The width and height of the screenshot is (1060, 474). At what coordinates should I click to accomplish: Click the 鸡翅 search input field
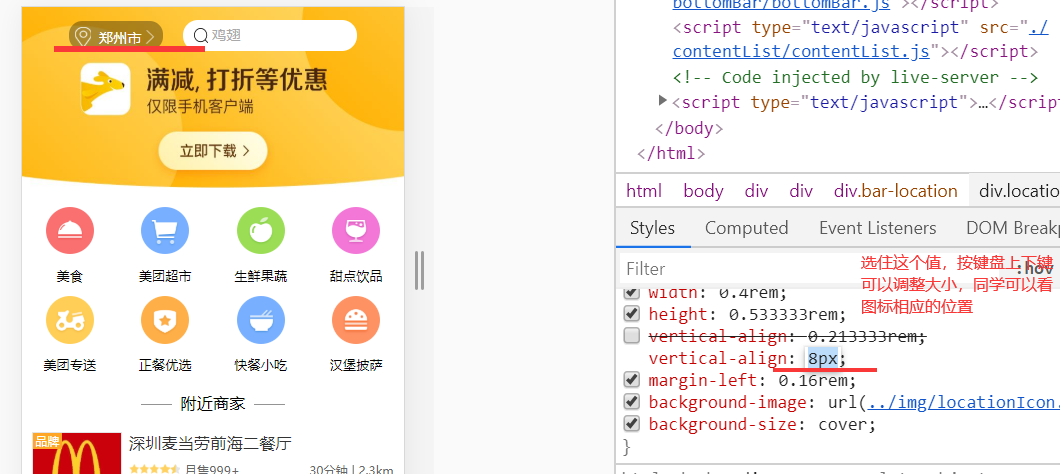(270, 35)
